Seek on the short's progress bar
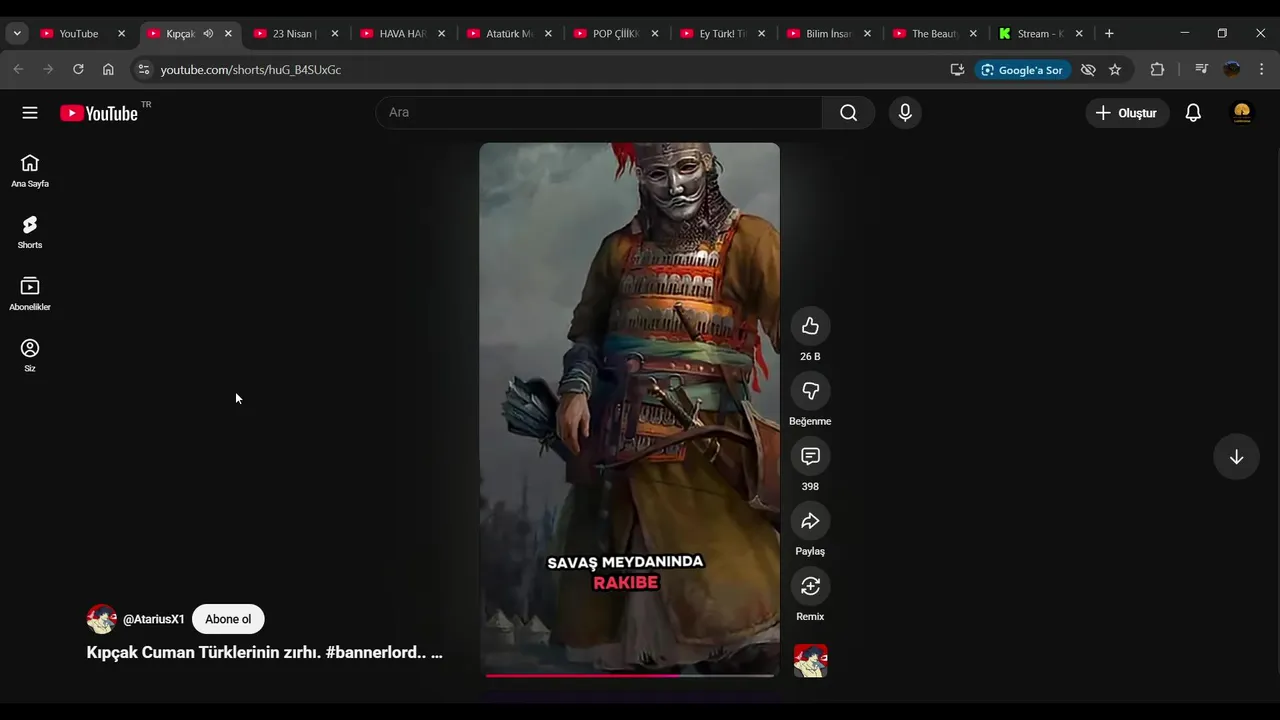1280x720 pixels. (x=630, y=675)
